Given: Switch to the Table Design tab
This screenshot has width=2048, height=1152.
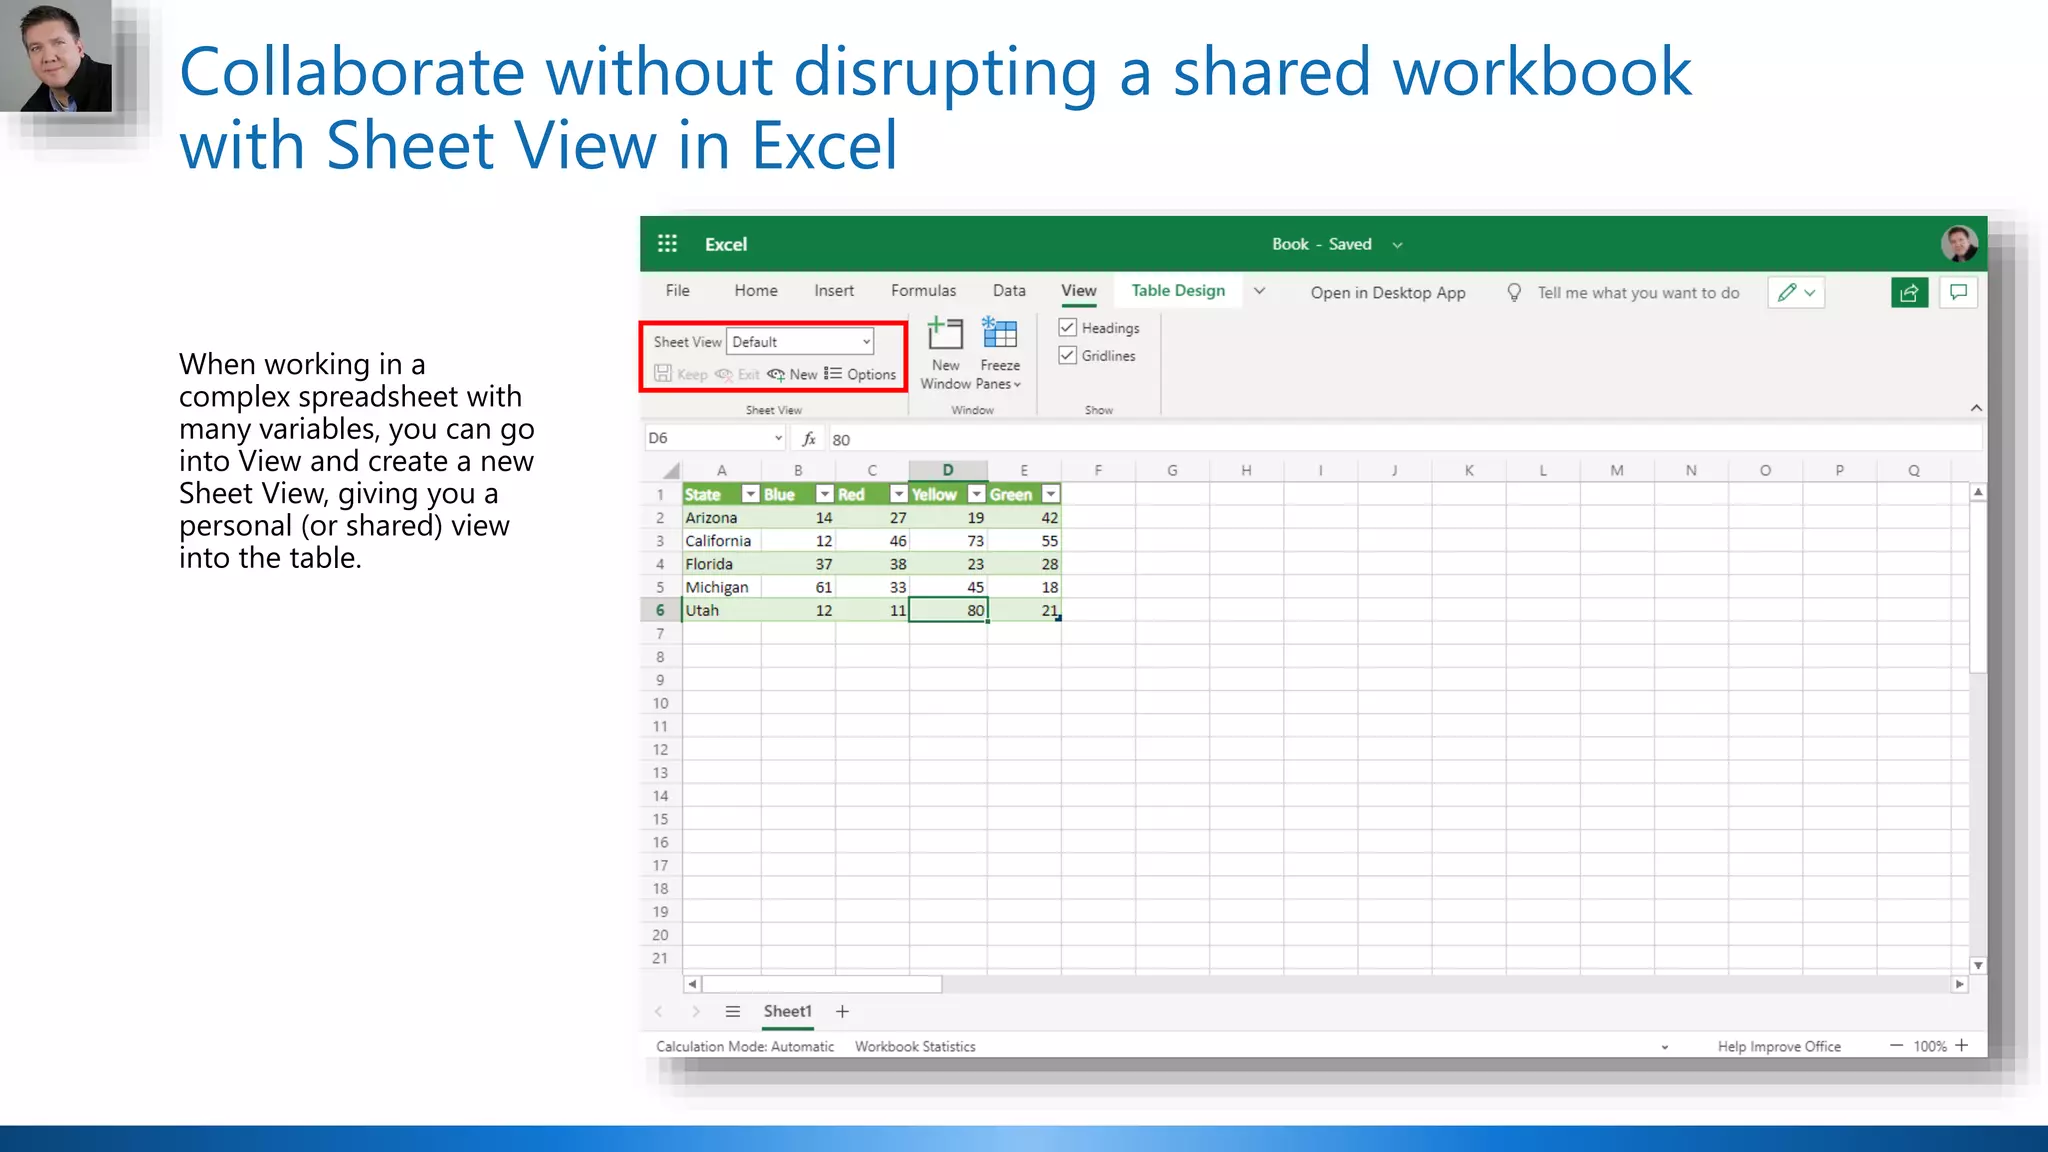Looking at the screenshot, I should 1178,290.
